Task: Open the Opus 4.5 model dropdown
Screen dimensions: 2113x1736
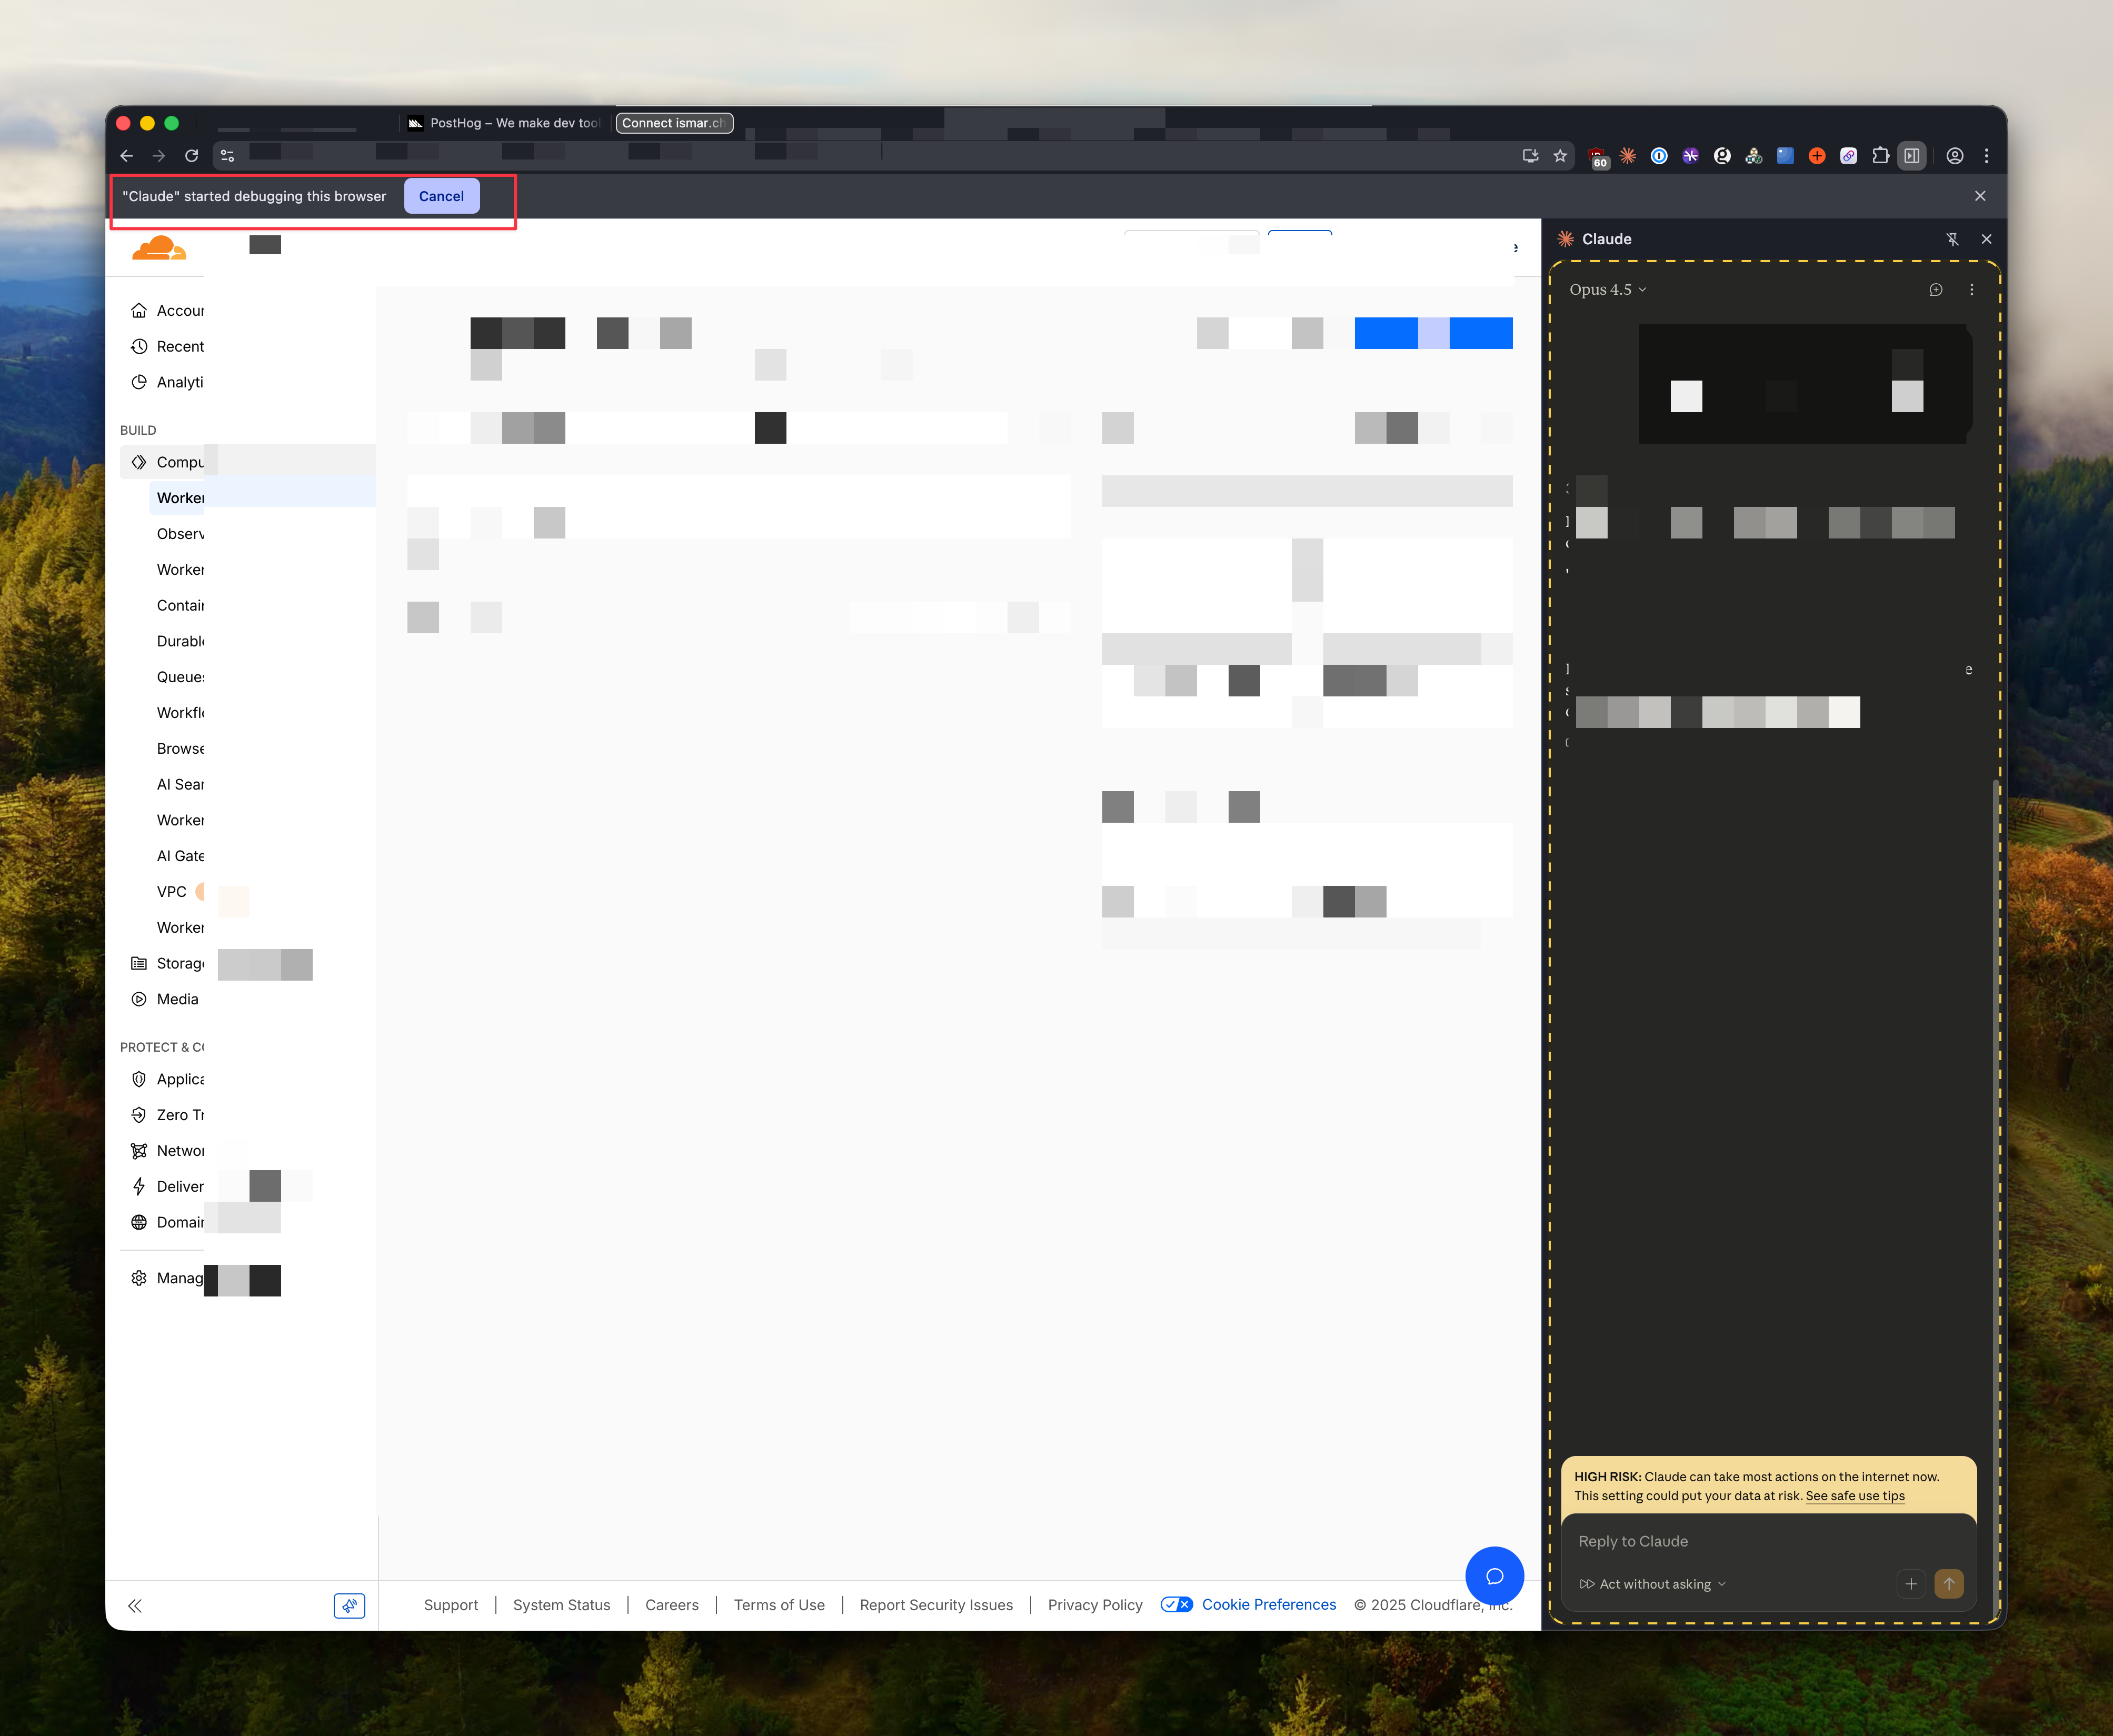Action: 1607,290
